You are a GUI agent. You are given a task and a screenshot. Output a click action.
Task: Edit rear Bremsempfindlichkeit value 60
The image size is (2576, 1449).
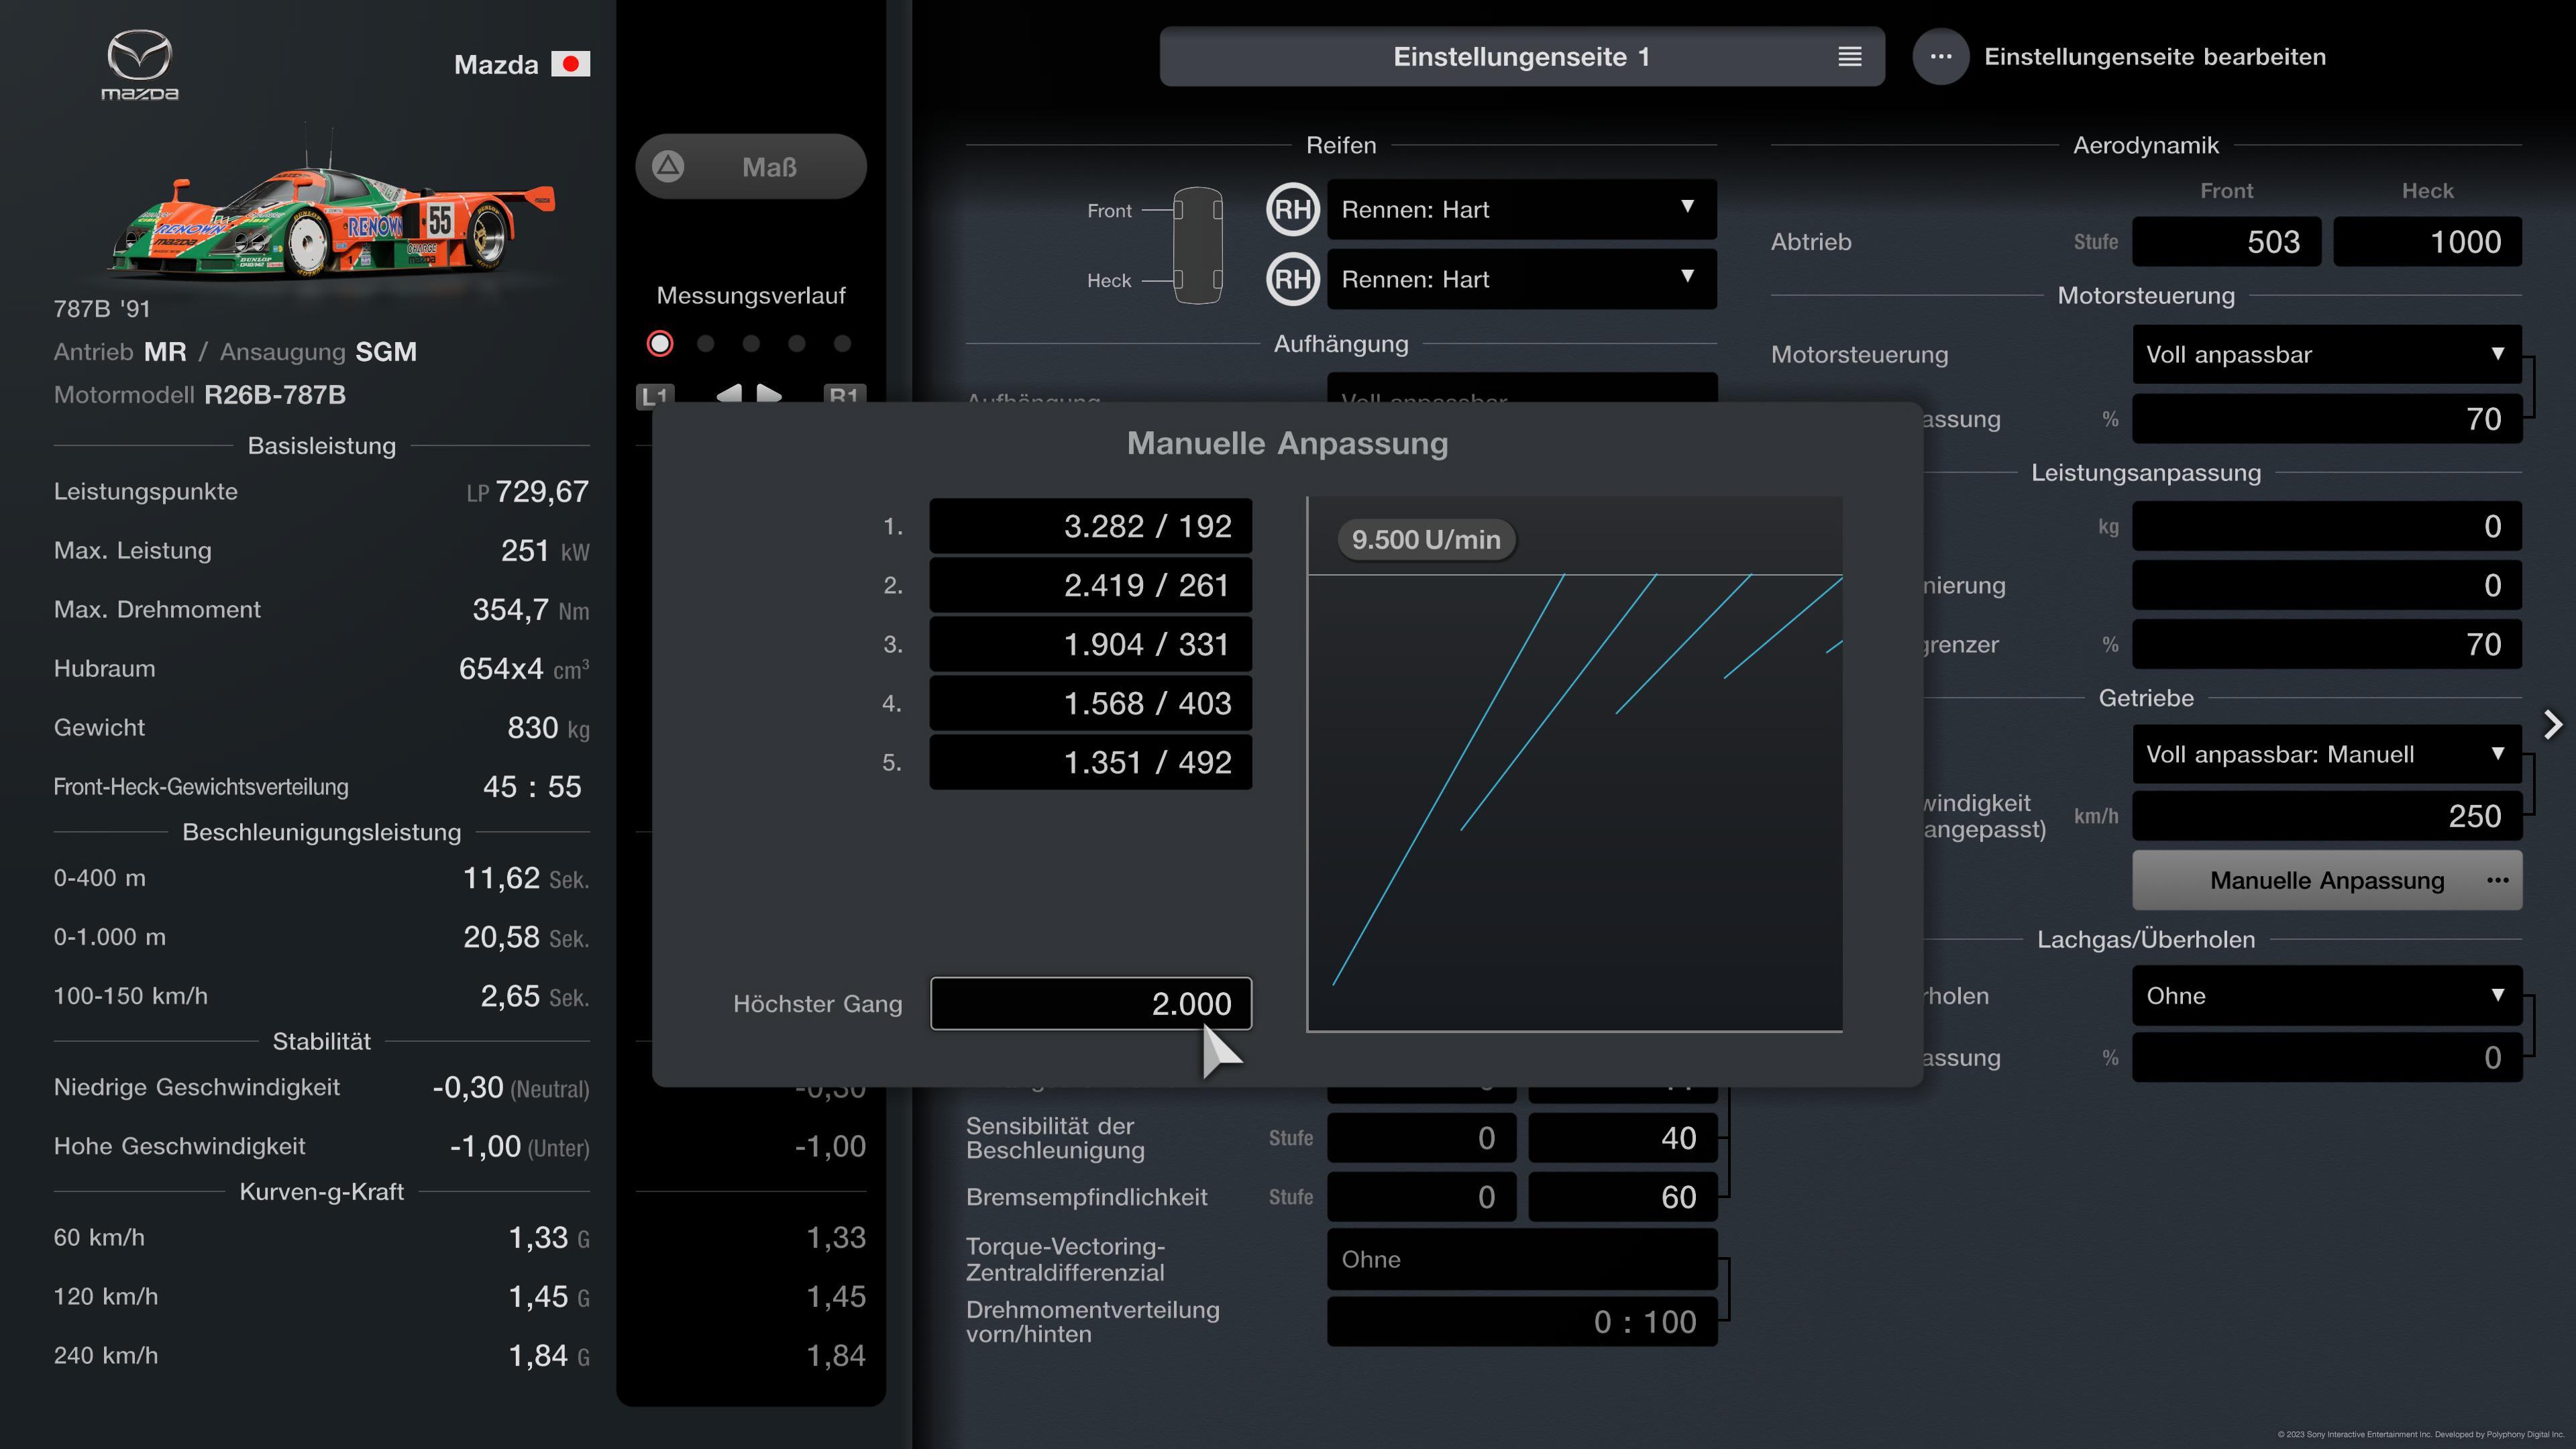pyautogui.click(x=1623, y=1197)
